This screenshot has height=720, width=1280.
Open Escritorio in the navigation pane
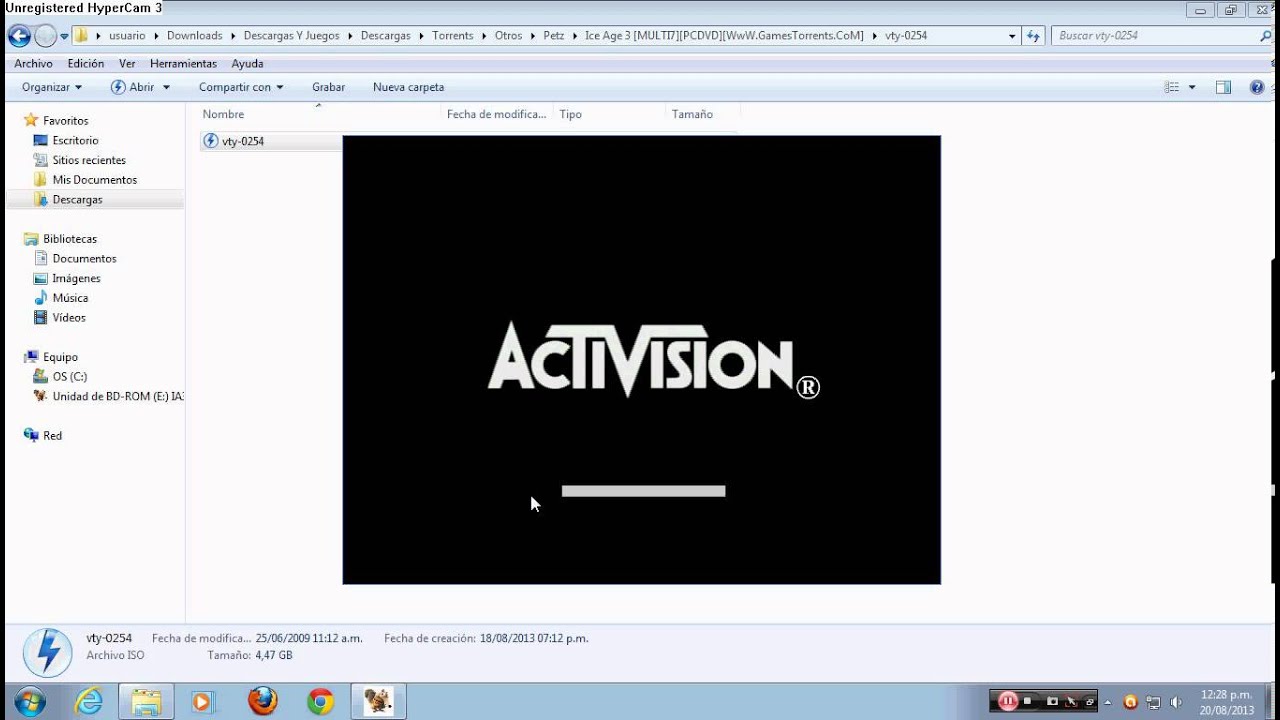coord(75,140)
